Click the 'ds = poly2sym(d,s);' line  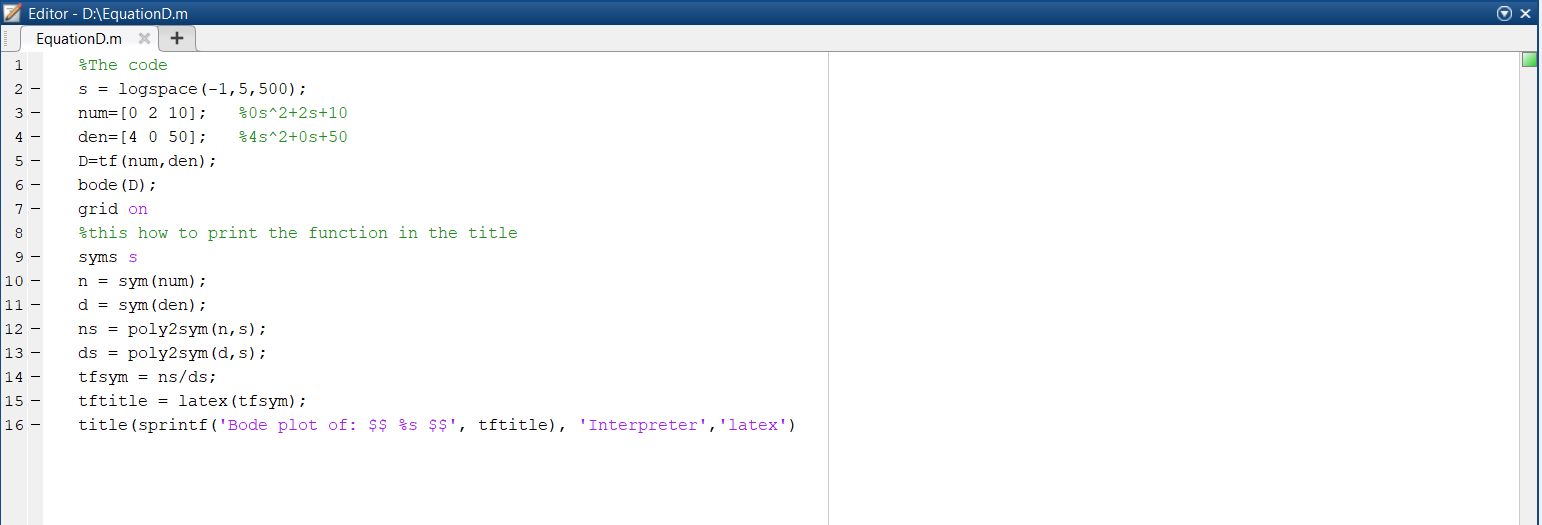tap(173, 353)
